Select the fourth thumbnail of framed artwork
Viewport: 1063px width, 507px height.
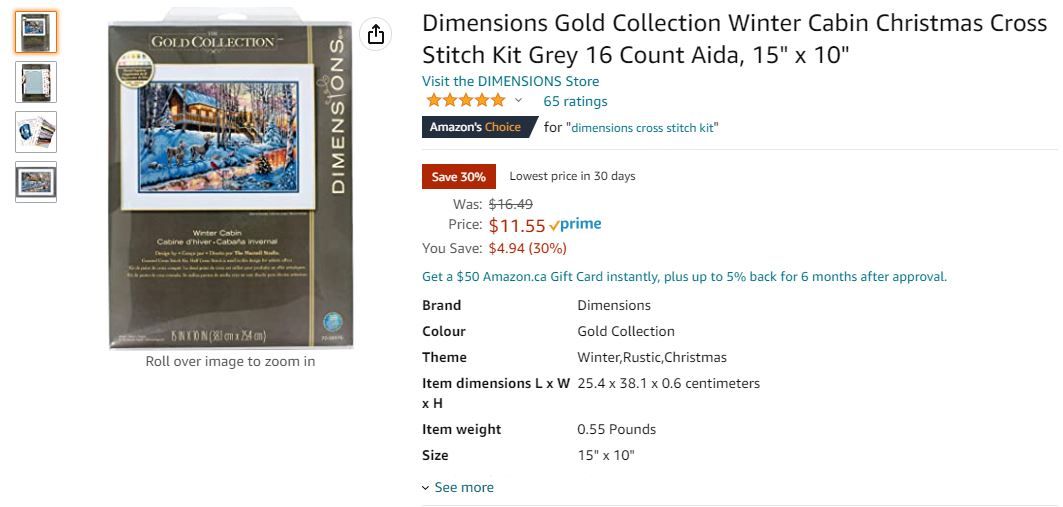[36, 182]
